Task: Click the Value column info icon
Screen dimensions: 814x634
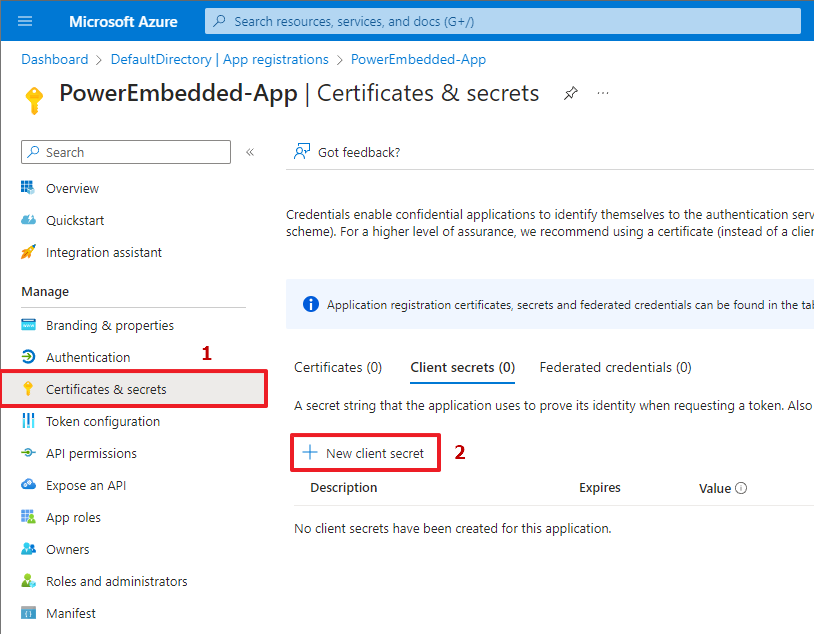Action: (x=741, y=488)
